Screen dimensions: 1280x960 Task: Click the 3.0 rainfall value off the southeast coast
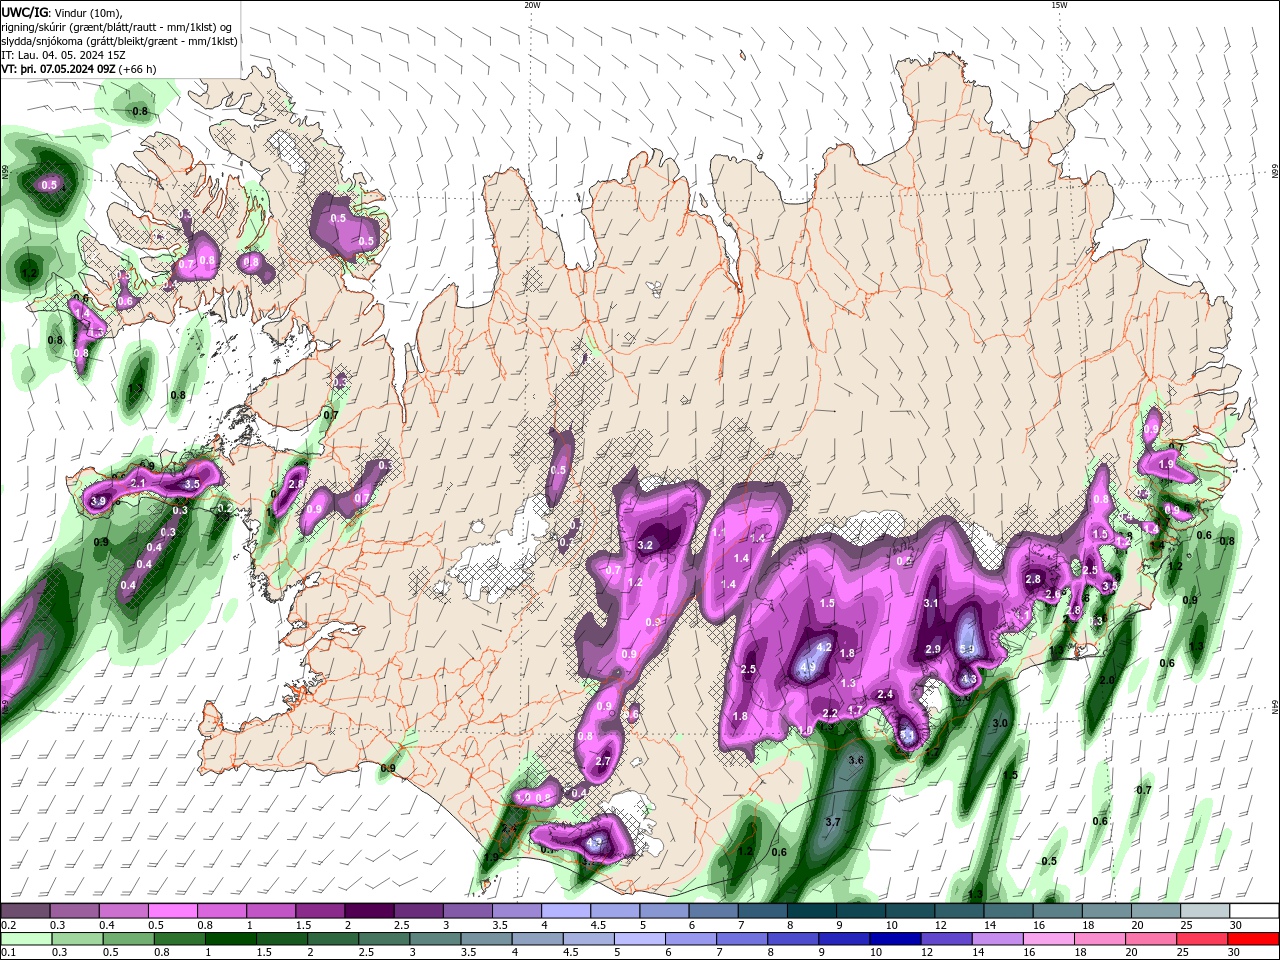tap(1000, 722)
